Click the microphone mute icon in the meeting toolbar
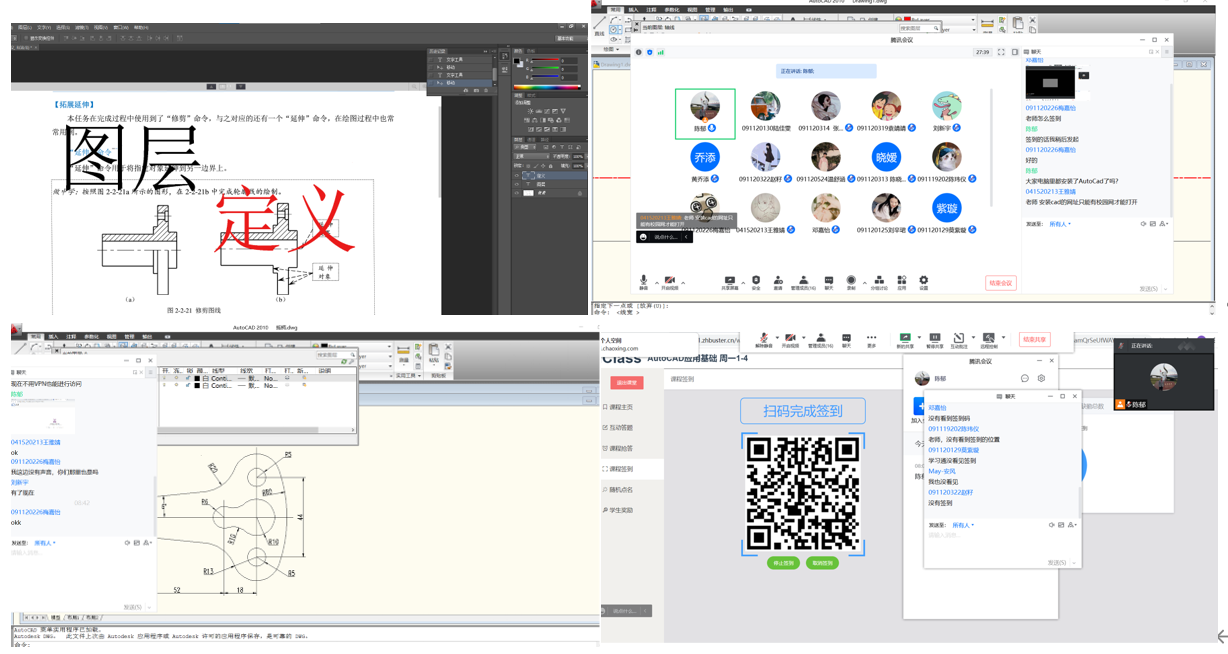1228x654 pixels. [643, 280]
